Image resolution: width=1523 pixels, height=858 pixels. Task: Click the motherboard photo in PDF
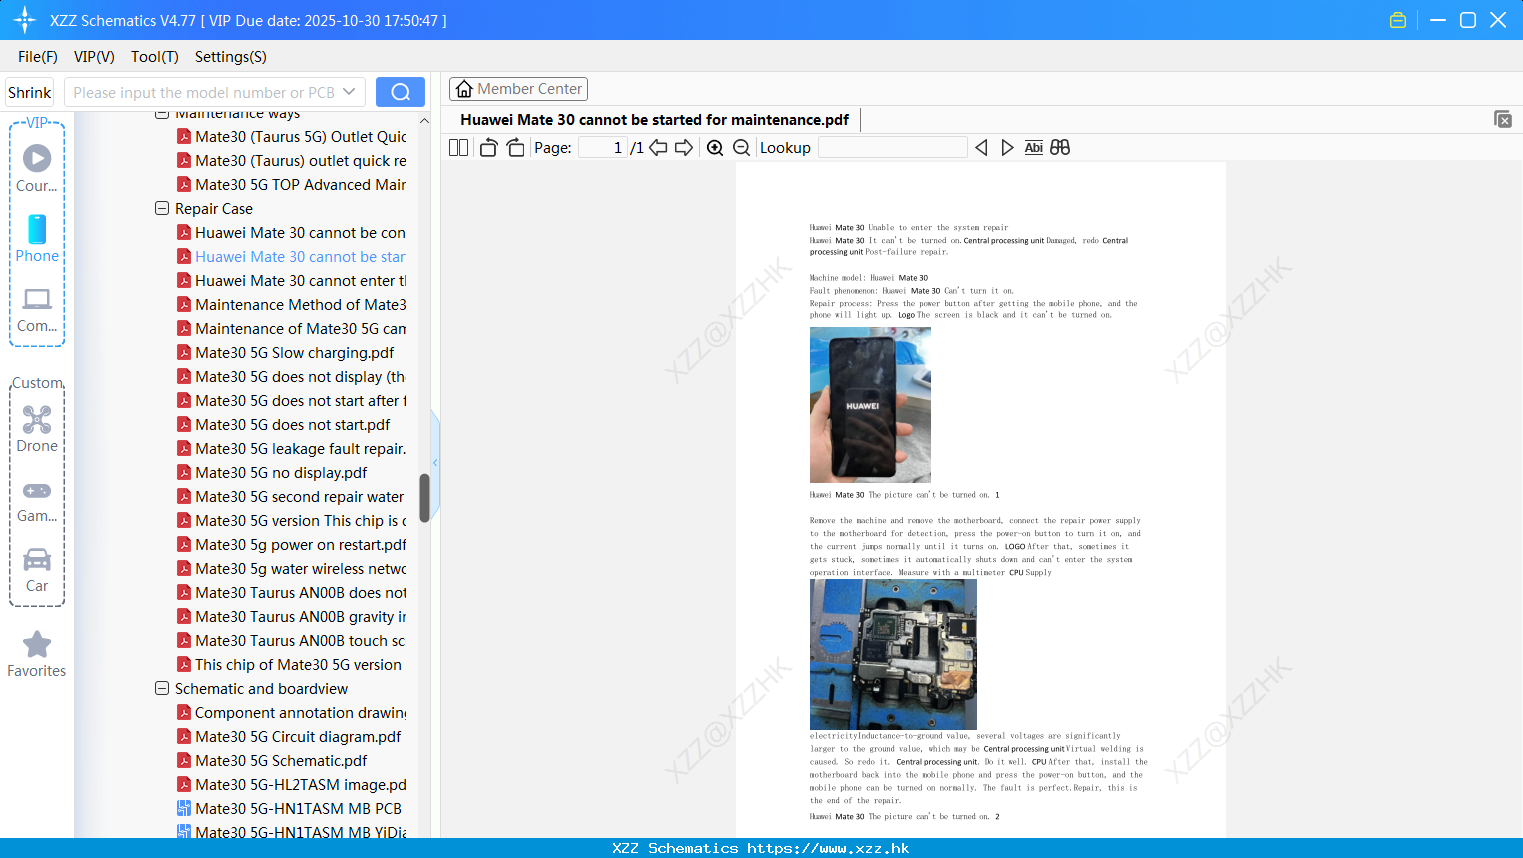click(x=893, y=654)
